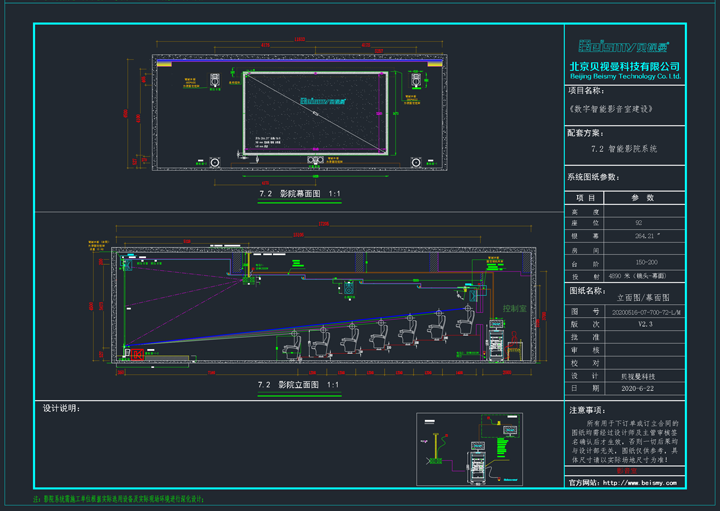Select the green 控制室 room label
This screenshot has width=720, height=511.
click(x=514, y=309)
